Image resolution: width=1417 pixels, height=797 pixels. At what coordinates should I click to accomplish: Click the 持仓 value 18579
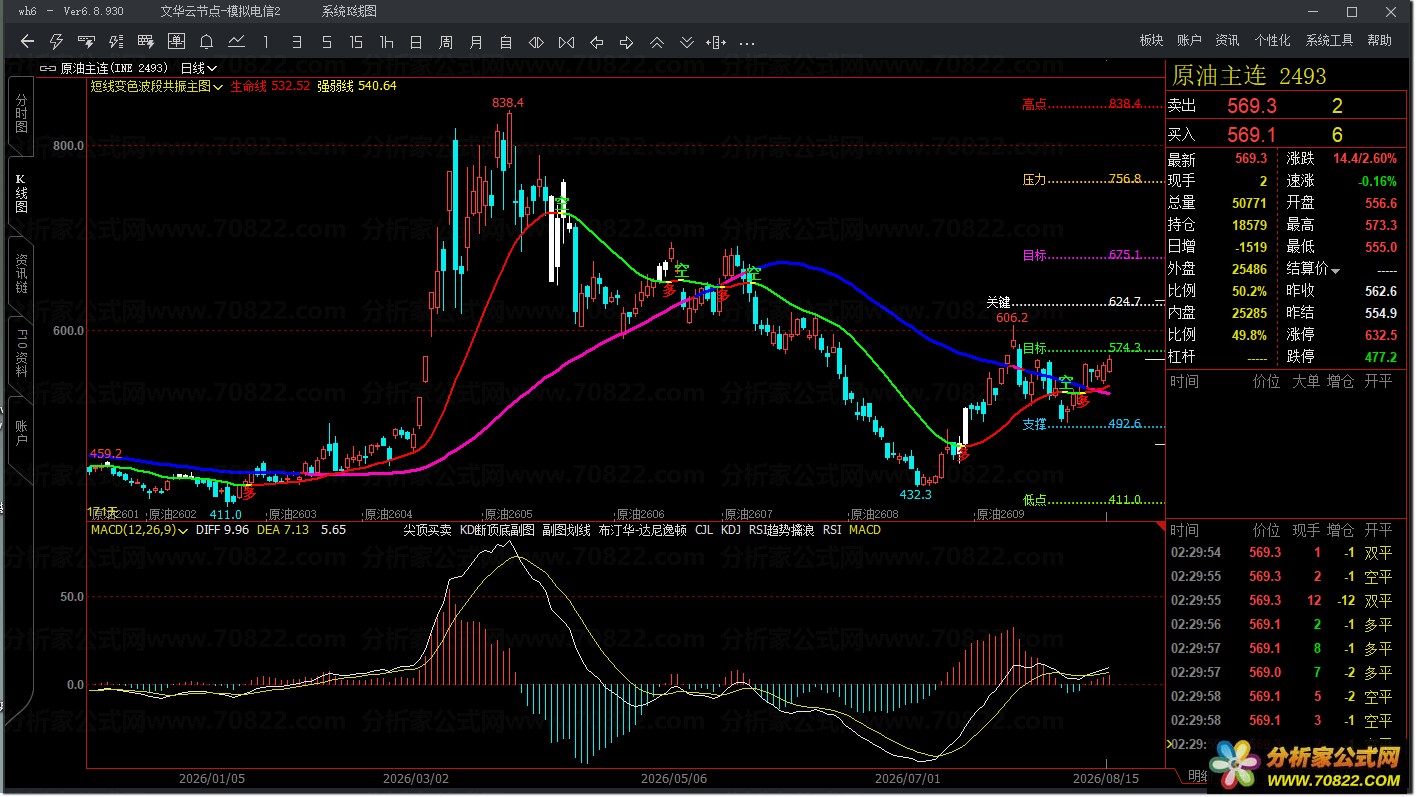(x=1249, y=226)
